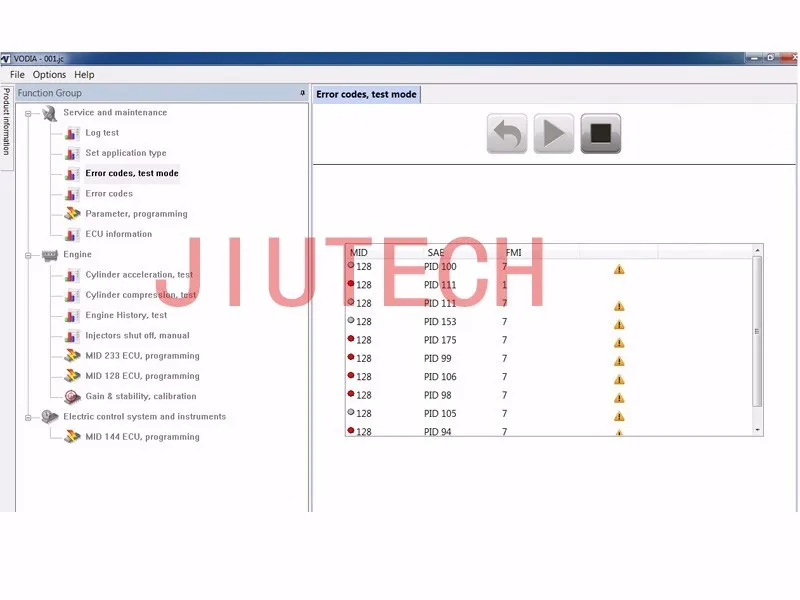
Task: Click the Log test chart icon
Action: [x=72, y=134]
